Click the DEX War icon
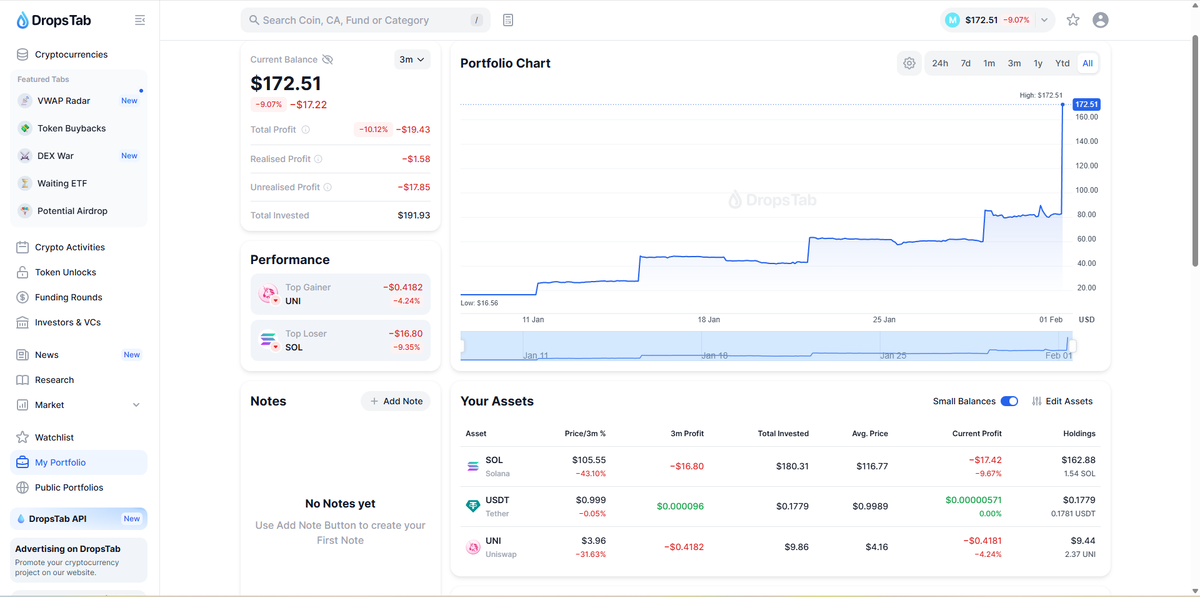This screenshot has width=1200, height=597. [25, 156]
